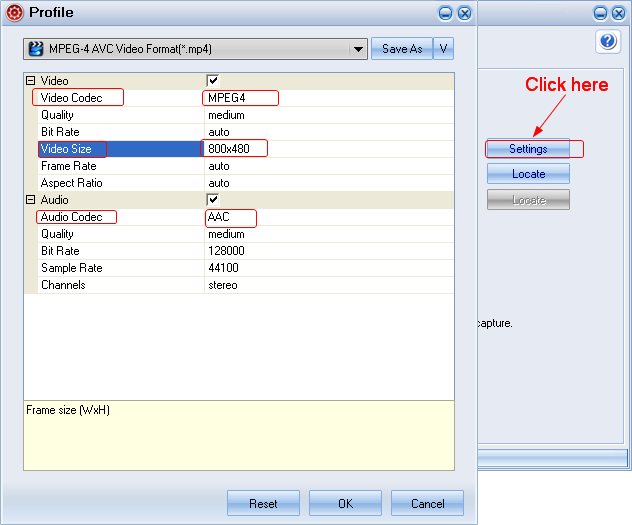The width and height of the screenshot is (632, 525).
Task: Click auto value of video Bit Rate
Action: click(219, 132)
